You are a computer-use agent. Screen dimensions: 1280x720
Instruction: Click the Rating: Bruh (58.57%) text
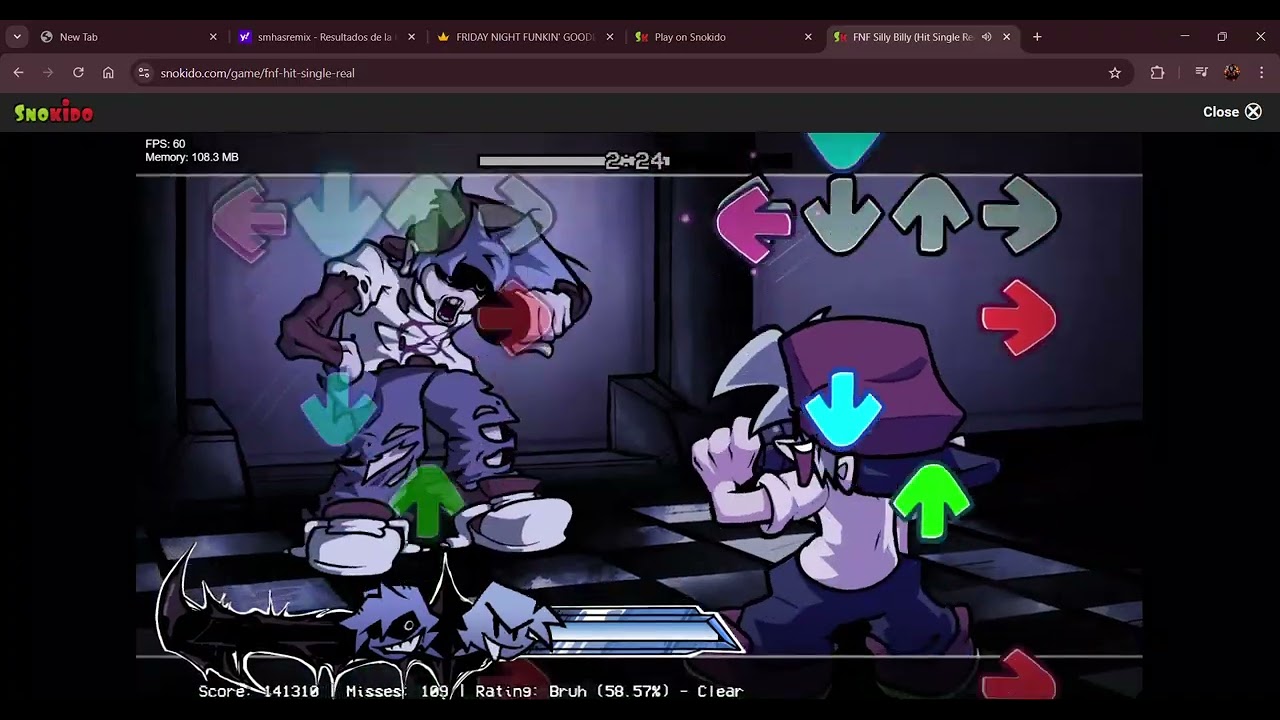click(x=570, y=691)
